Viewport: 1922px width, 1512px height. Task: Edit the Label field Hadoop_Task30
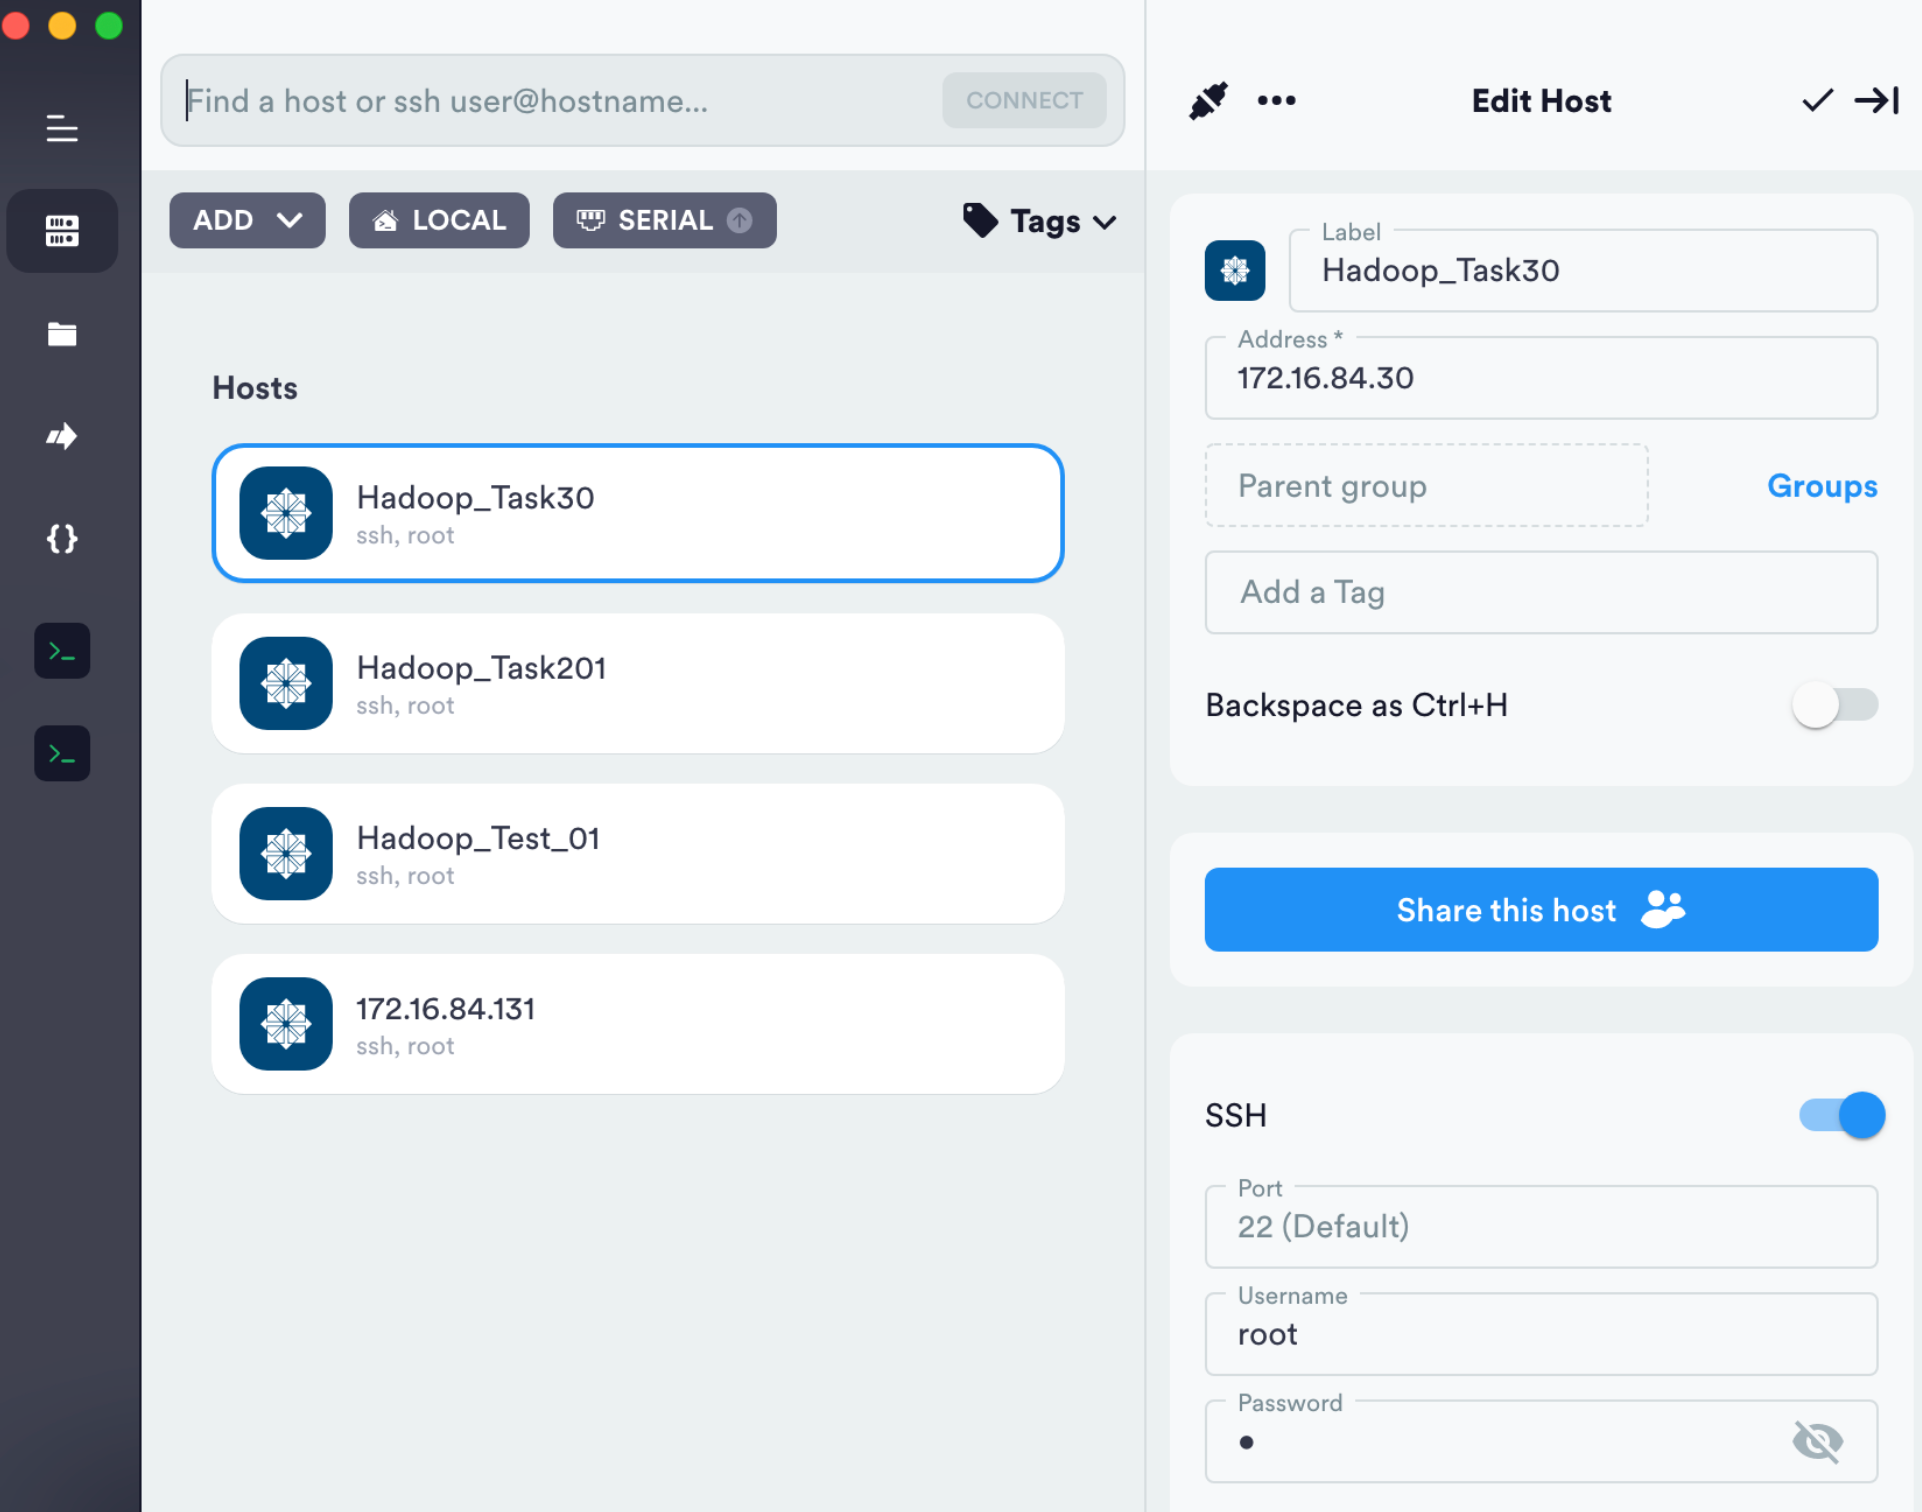coord(1583,270)
